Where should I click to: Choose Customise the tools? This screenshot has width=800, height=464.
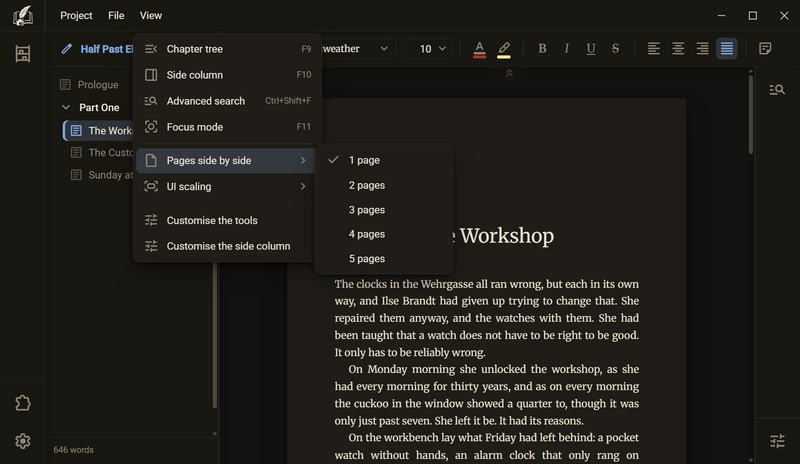pos(228,221)
